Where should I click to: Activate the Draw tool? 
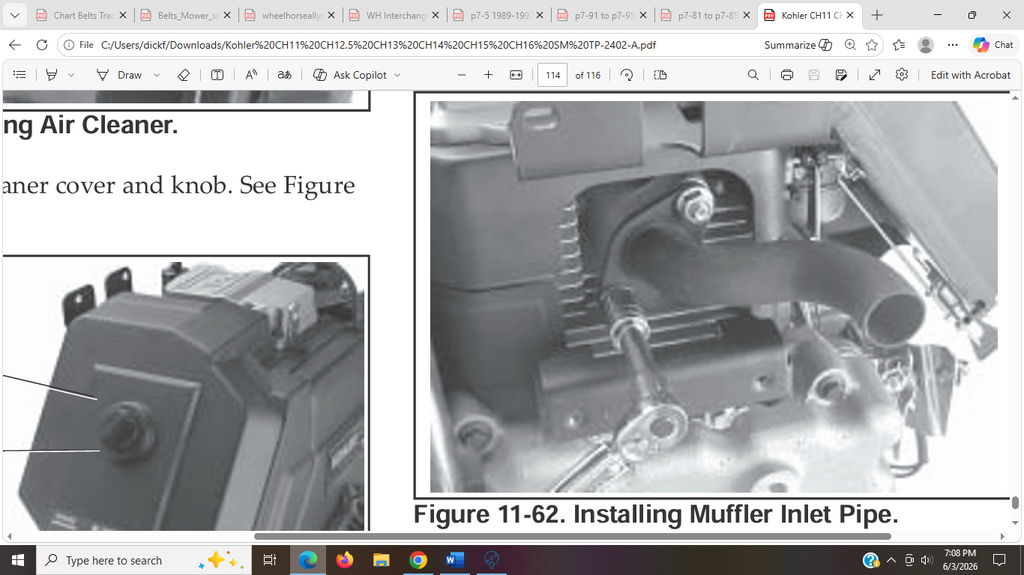(x=120, y=75)
